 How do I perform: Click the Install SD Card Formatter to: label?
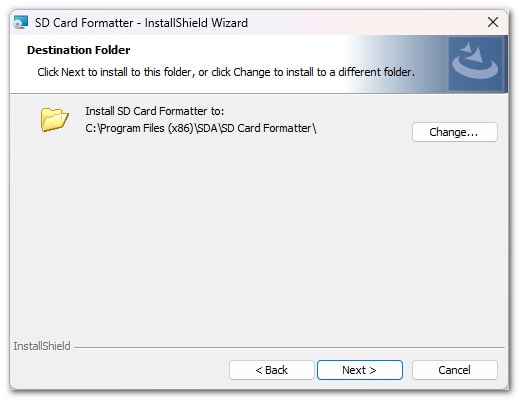155,111
